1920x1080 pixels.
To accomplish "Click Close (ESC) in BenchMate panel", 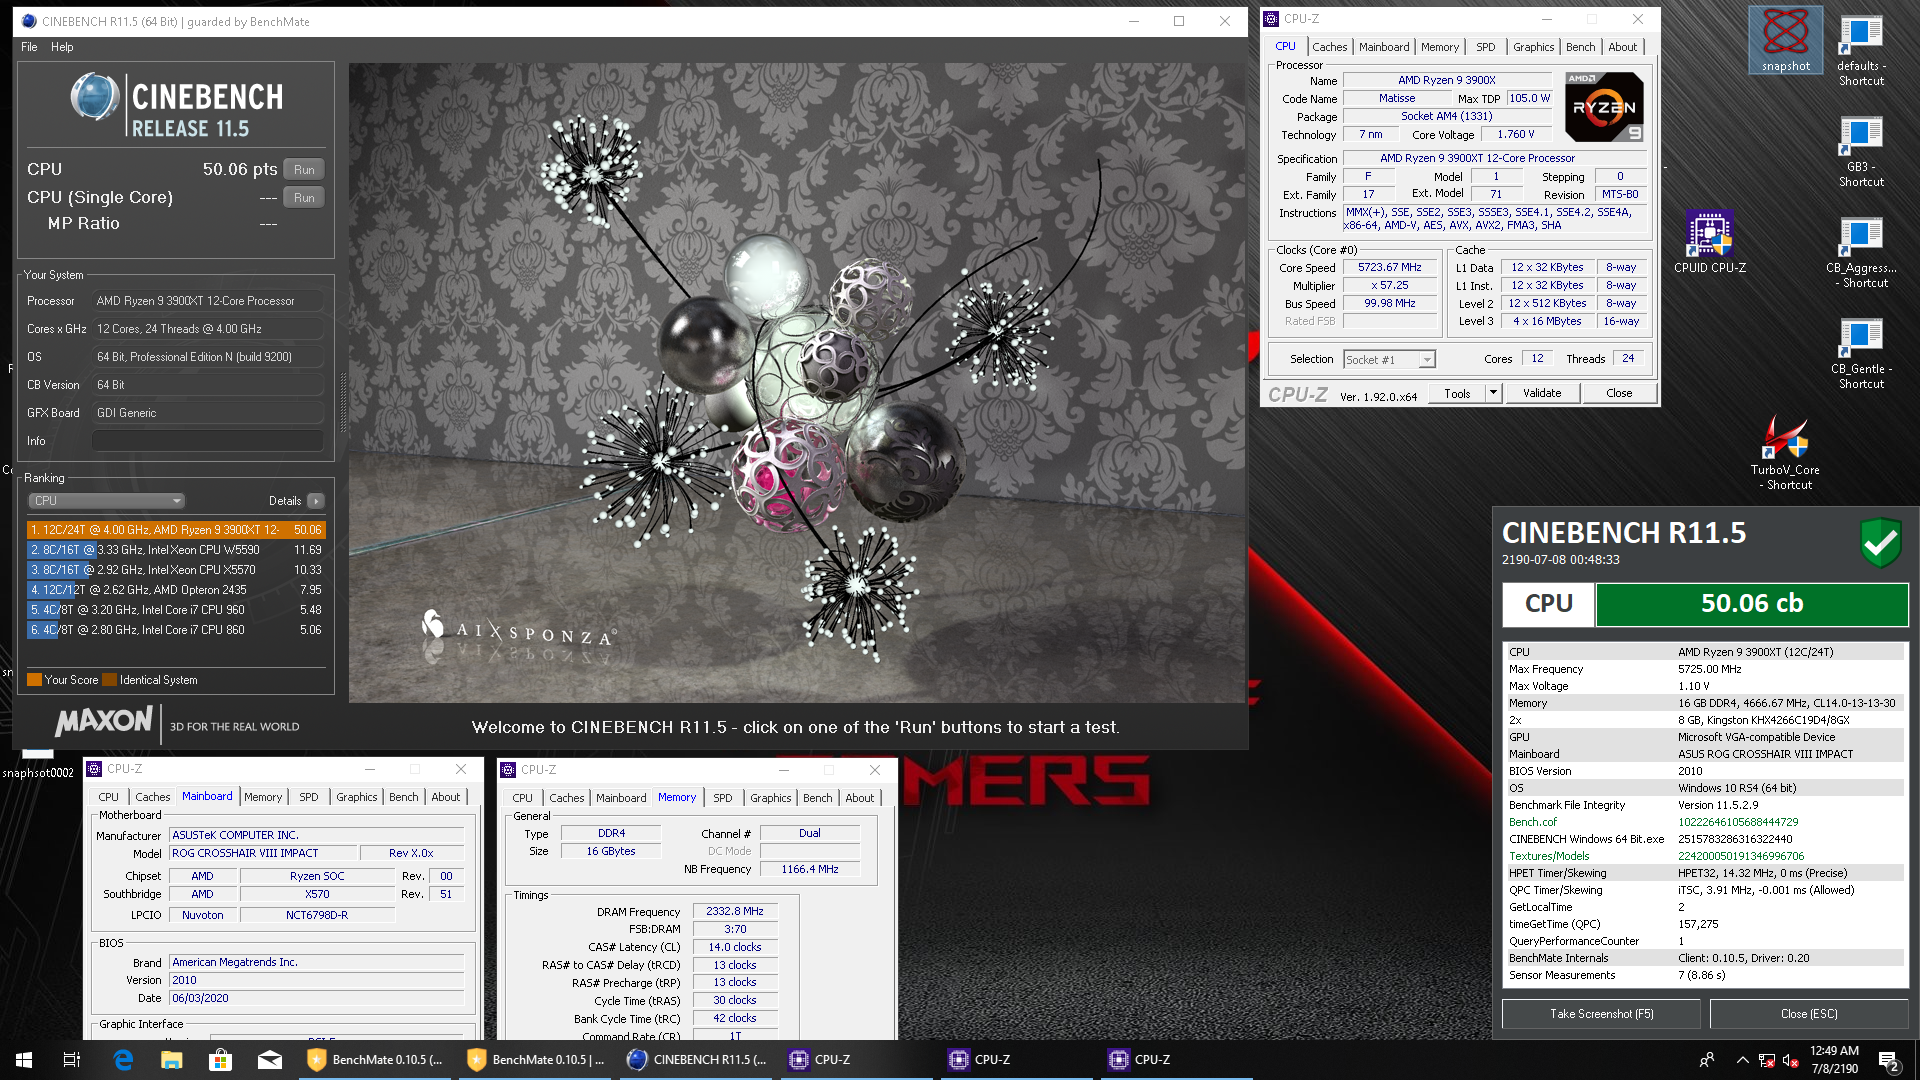I will 1809,1014.
